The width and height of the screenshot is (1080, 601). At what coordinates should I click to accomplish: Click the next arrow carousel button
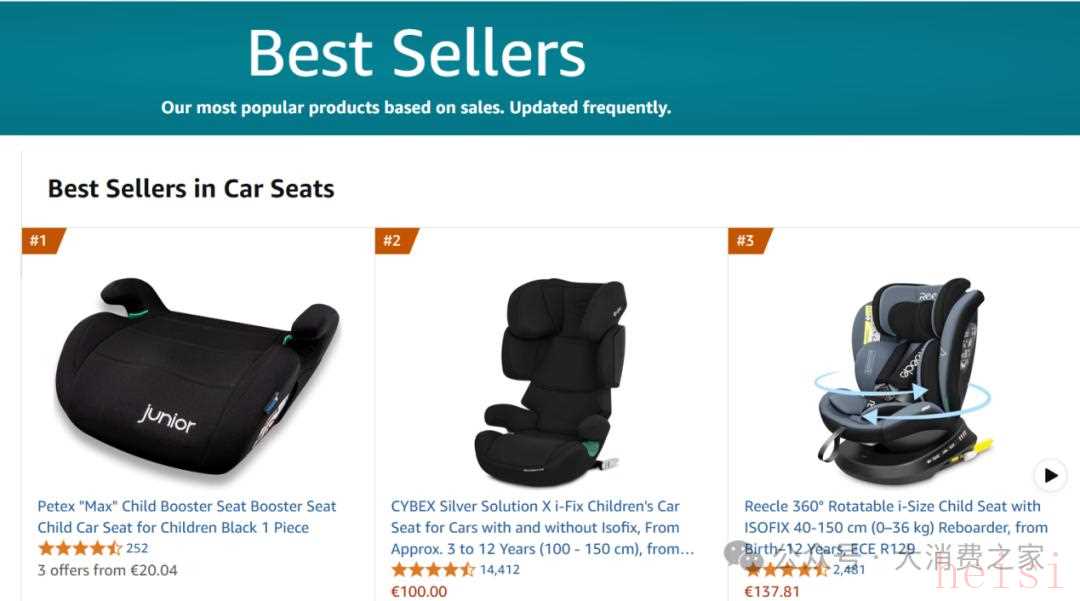1050,475
